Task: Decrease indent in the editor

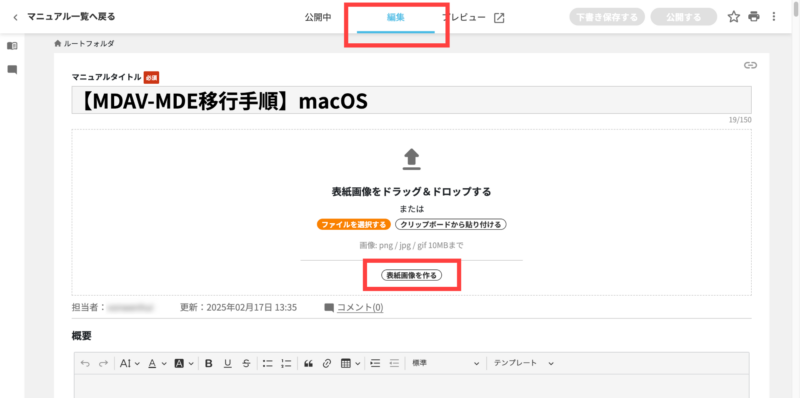Action: (394, 363)
